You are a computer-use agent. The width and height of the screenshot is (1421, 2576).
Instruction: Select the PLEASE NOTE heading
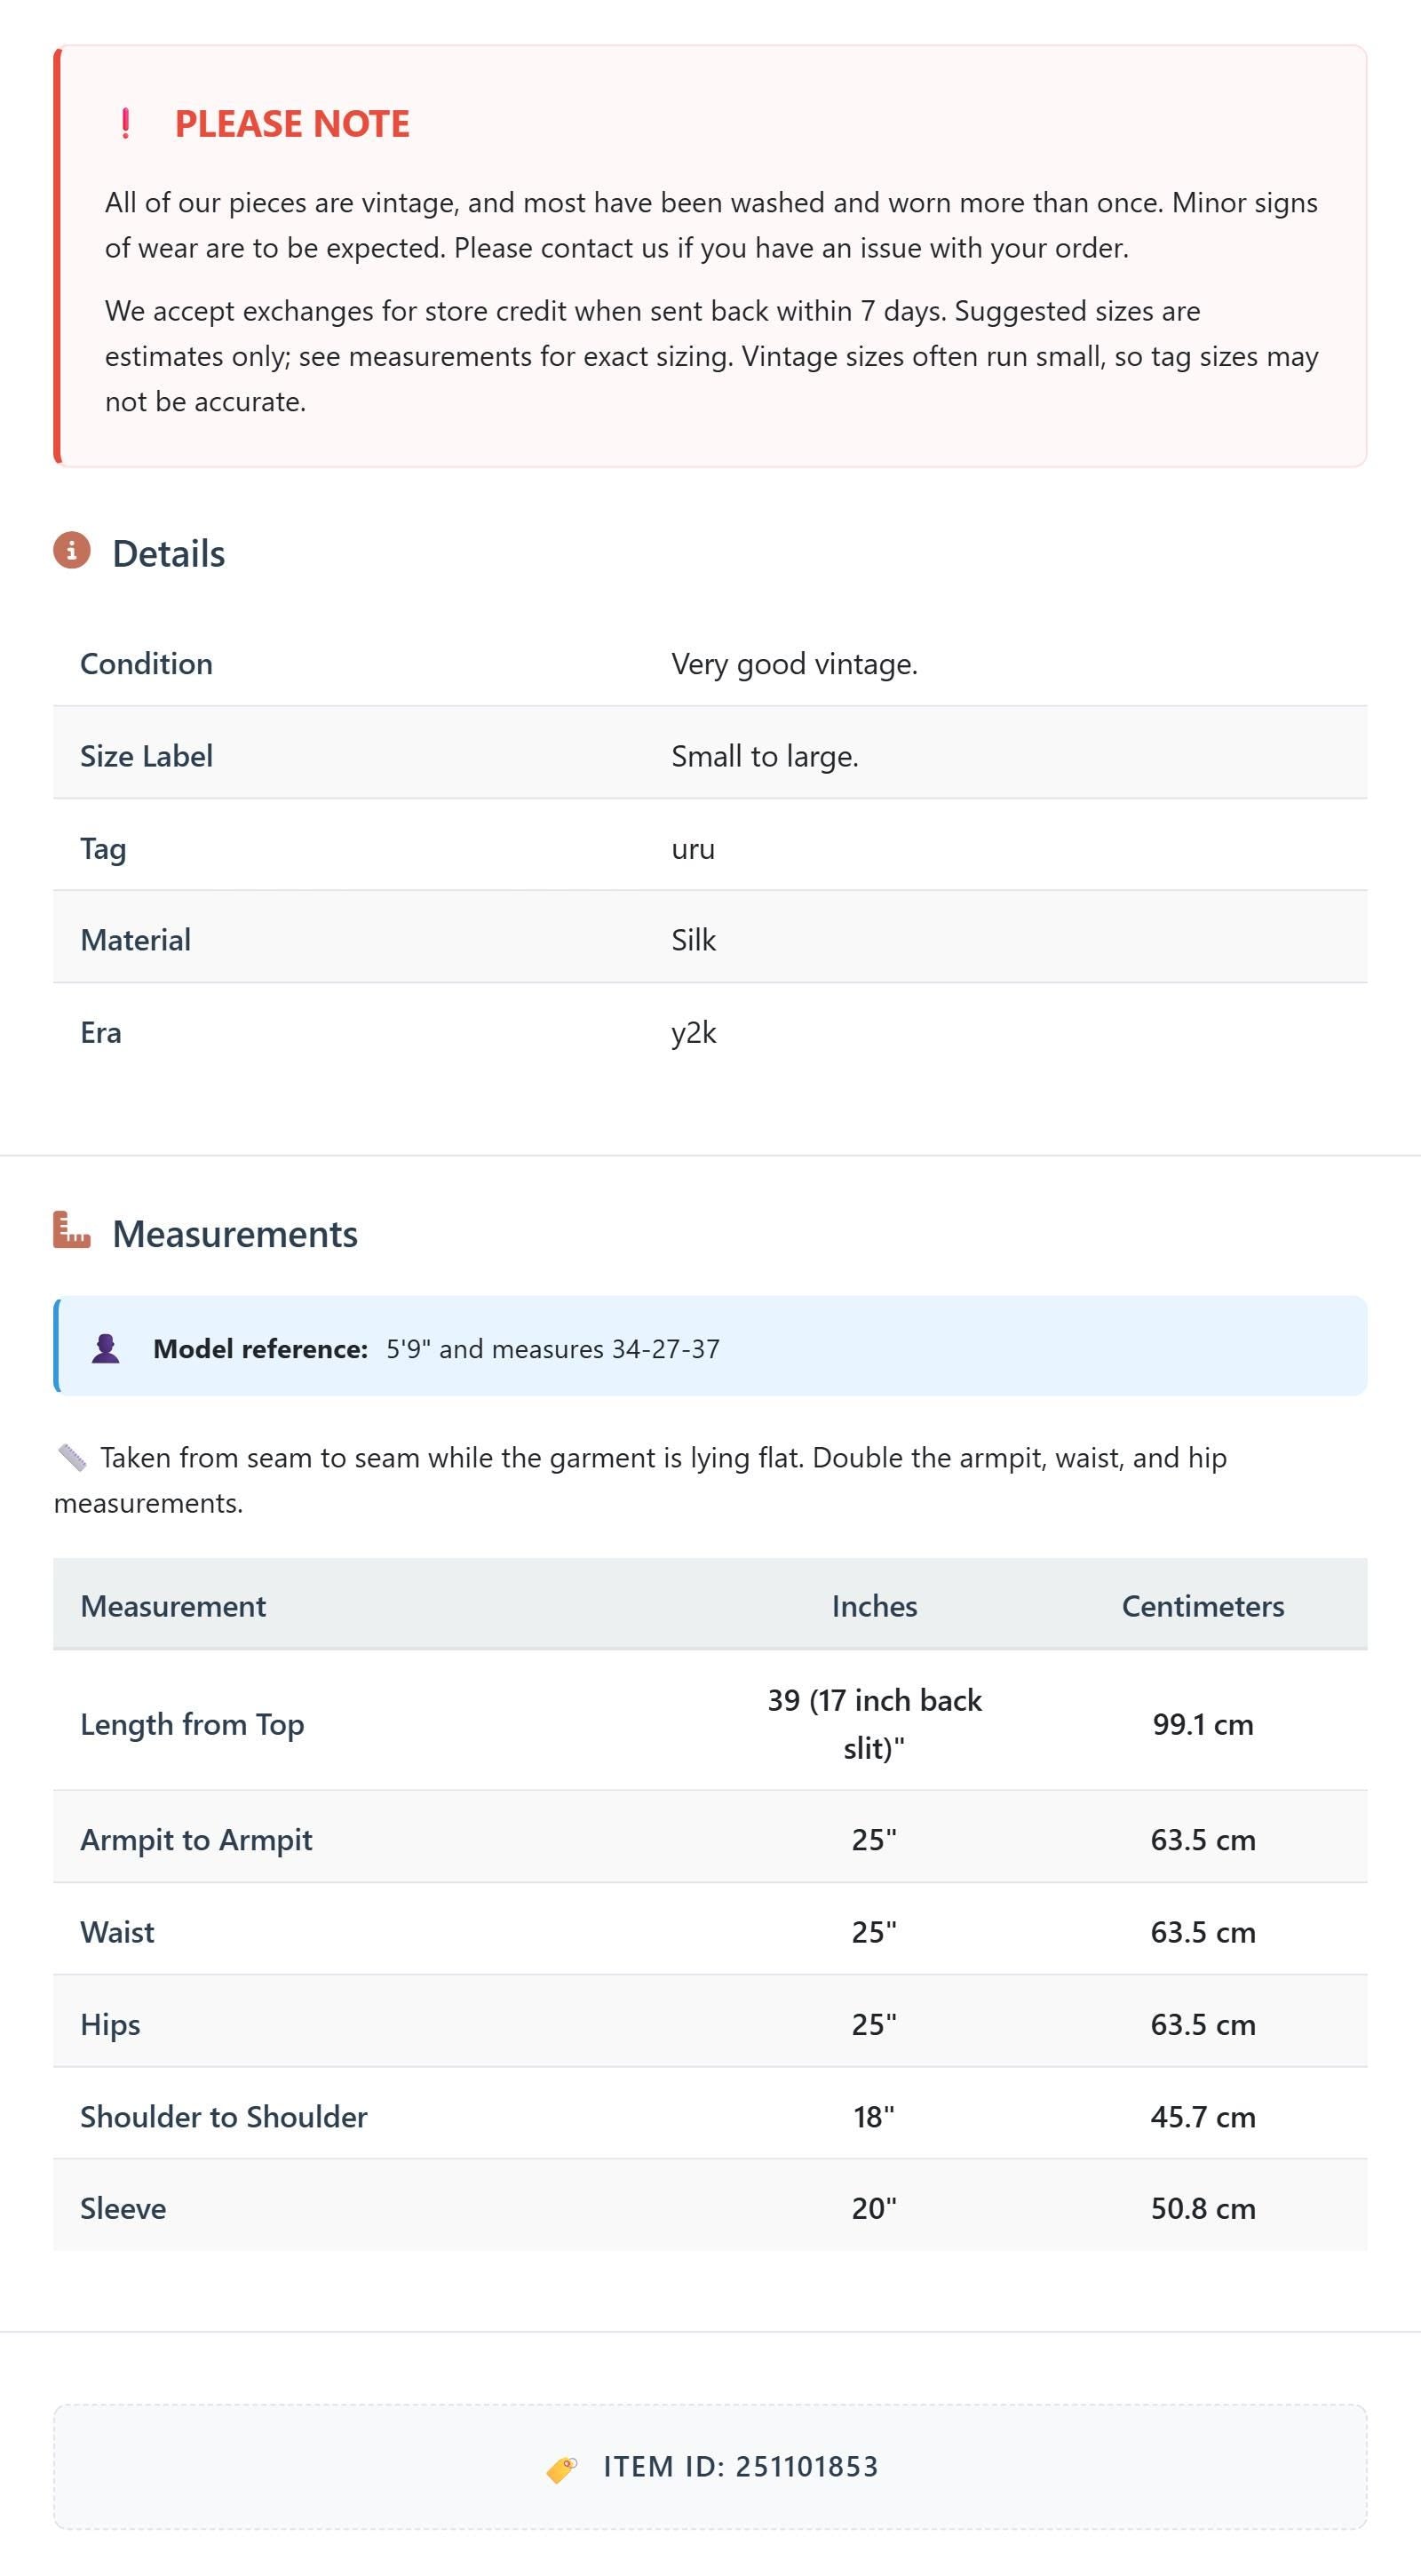coord(292,123)
